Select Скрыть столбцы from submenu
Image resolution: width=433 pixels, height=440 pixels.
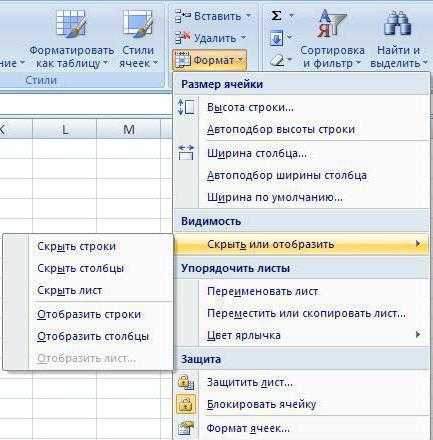click(x=88, y=268)
